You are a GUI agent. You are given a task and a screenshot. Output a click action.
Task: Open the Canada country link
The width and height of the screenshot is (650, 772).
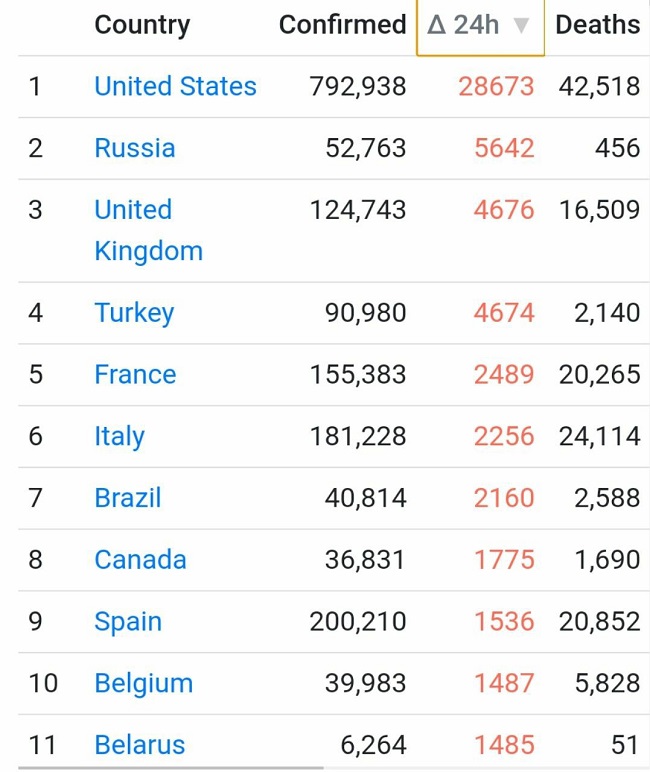pos(140,560)
